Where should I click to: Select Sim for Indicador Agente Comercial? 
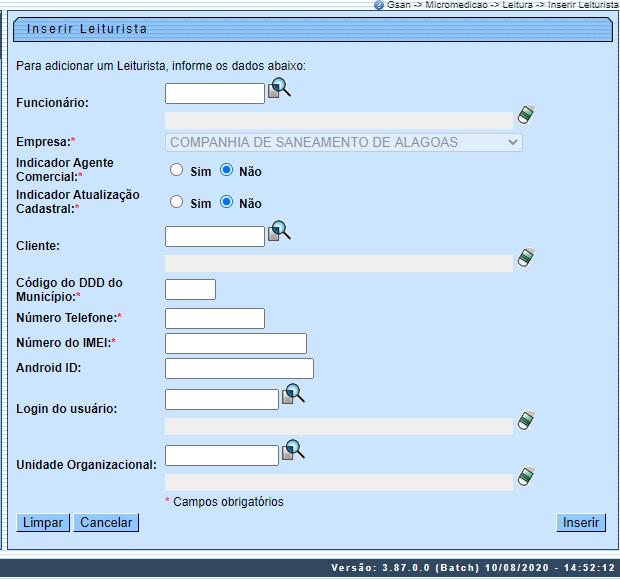[x=176, y=170]
